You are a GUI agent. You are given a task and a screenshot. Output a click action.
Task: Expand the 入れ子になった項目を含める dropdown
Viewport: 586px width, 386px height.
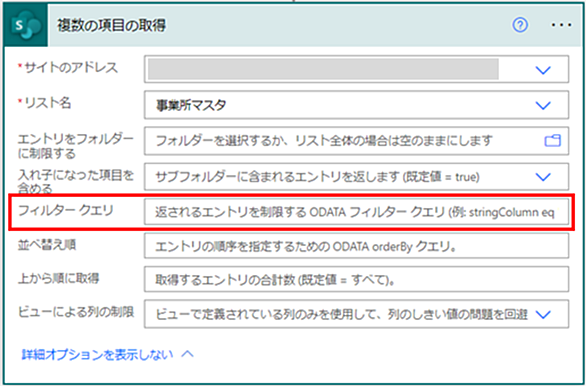(543, 177)
